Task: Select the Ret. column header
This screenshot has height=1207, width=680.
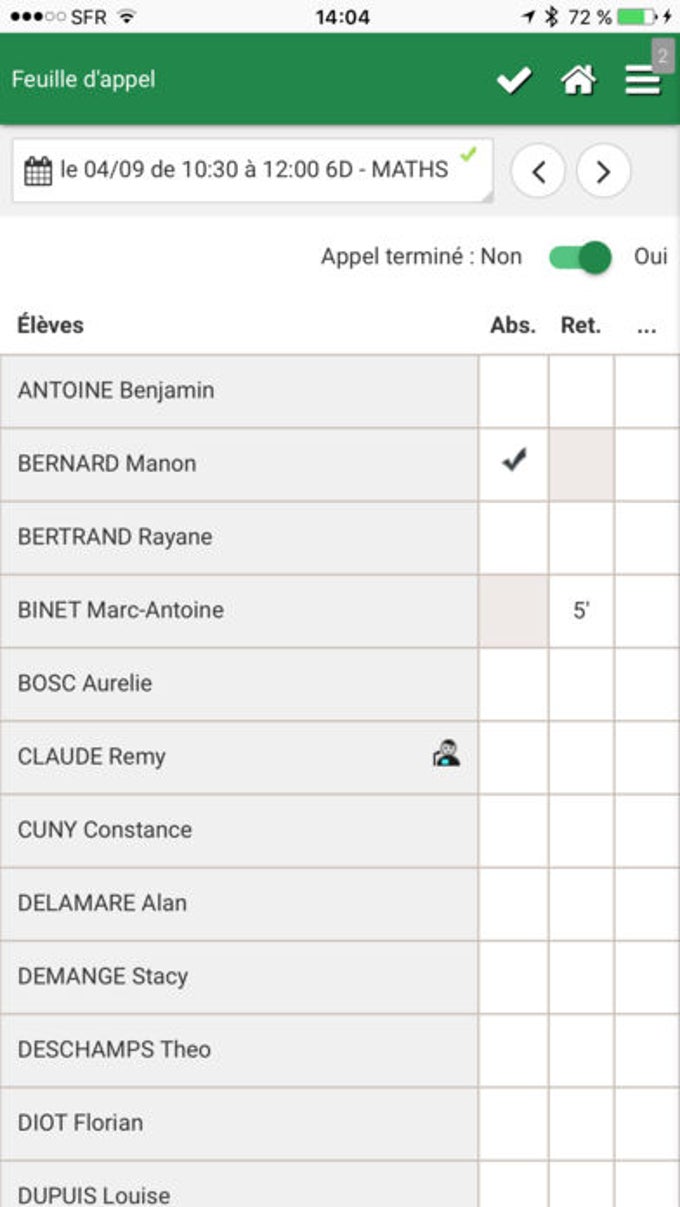Action: tap(581, 325)
